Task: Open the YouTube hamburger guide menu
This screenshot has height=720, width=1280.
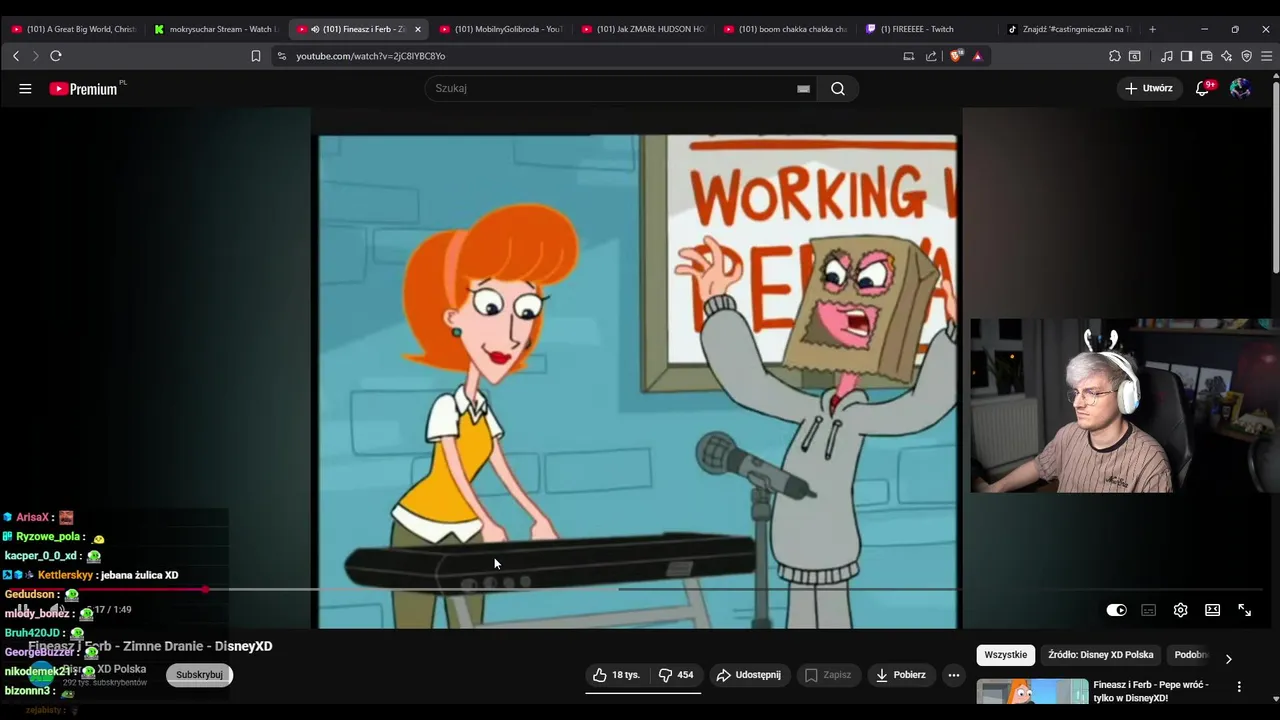Action: 25,88
